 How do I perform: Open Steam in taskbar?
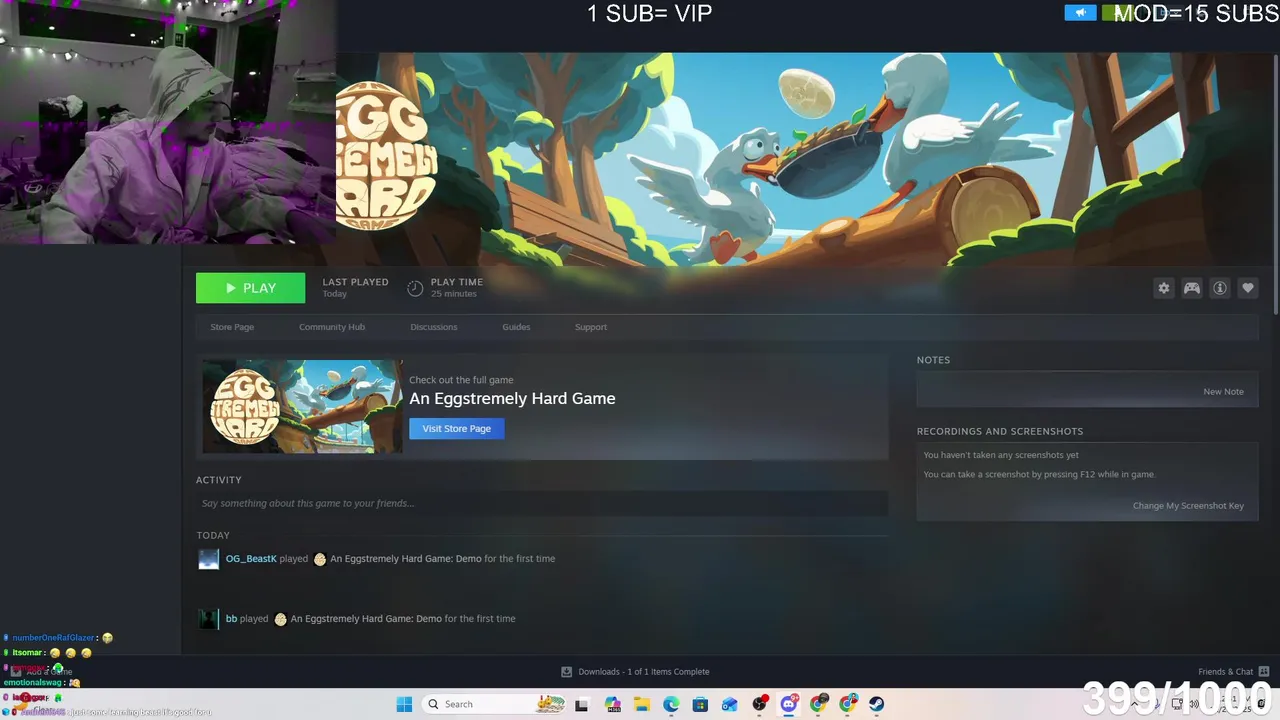tap(877, 704)
